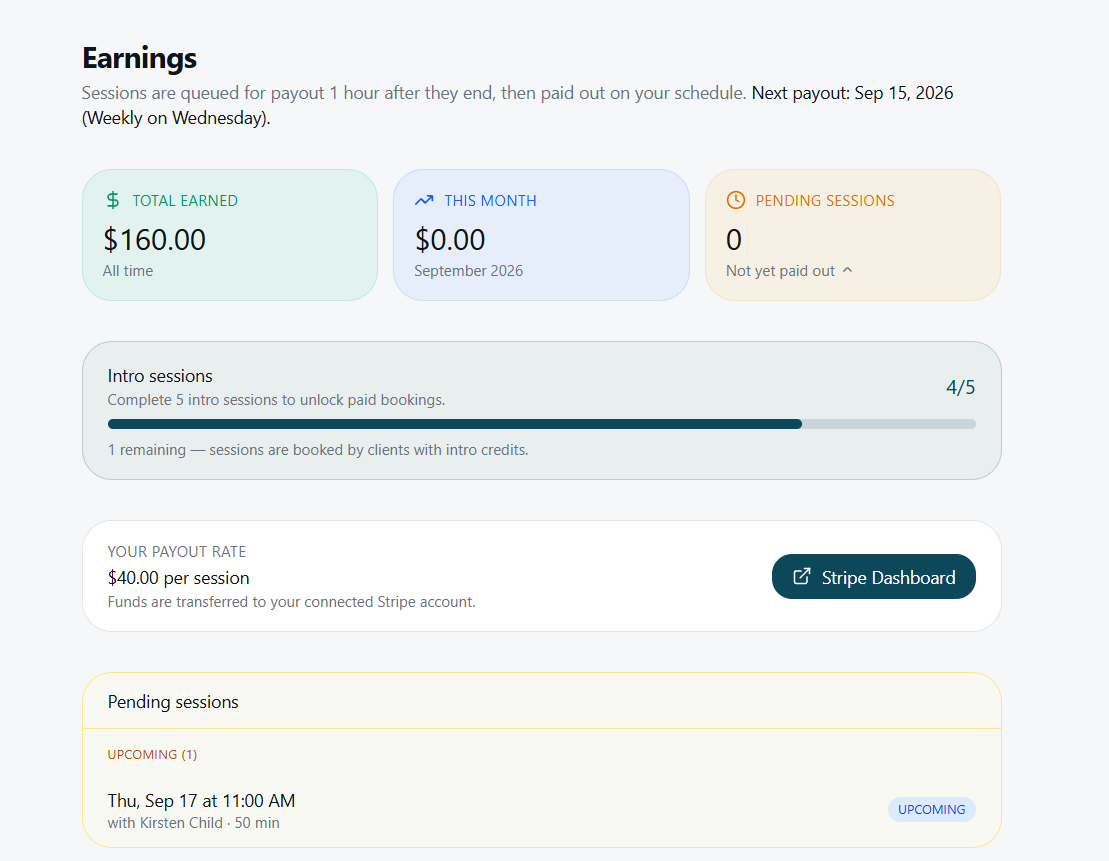Click the THIS MONTH card label
Screen dimensions: 1109x861
[490, 200]
